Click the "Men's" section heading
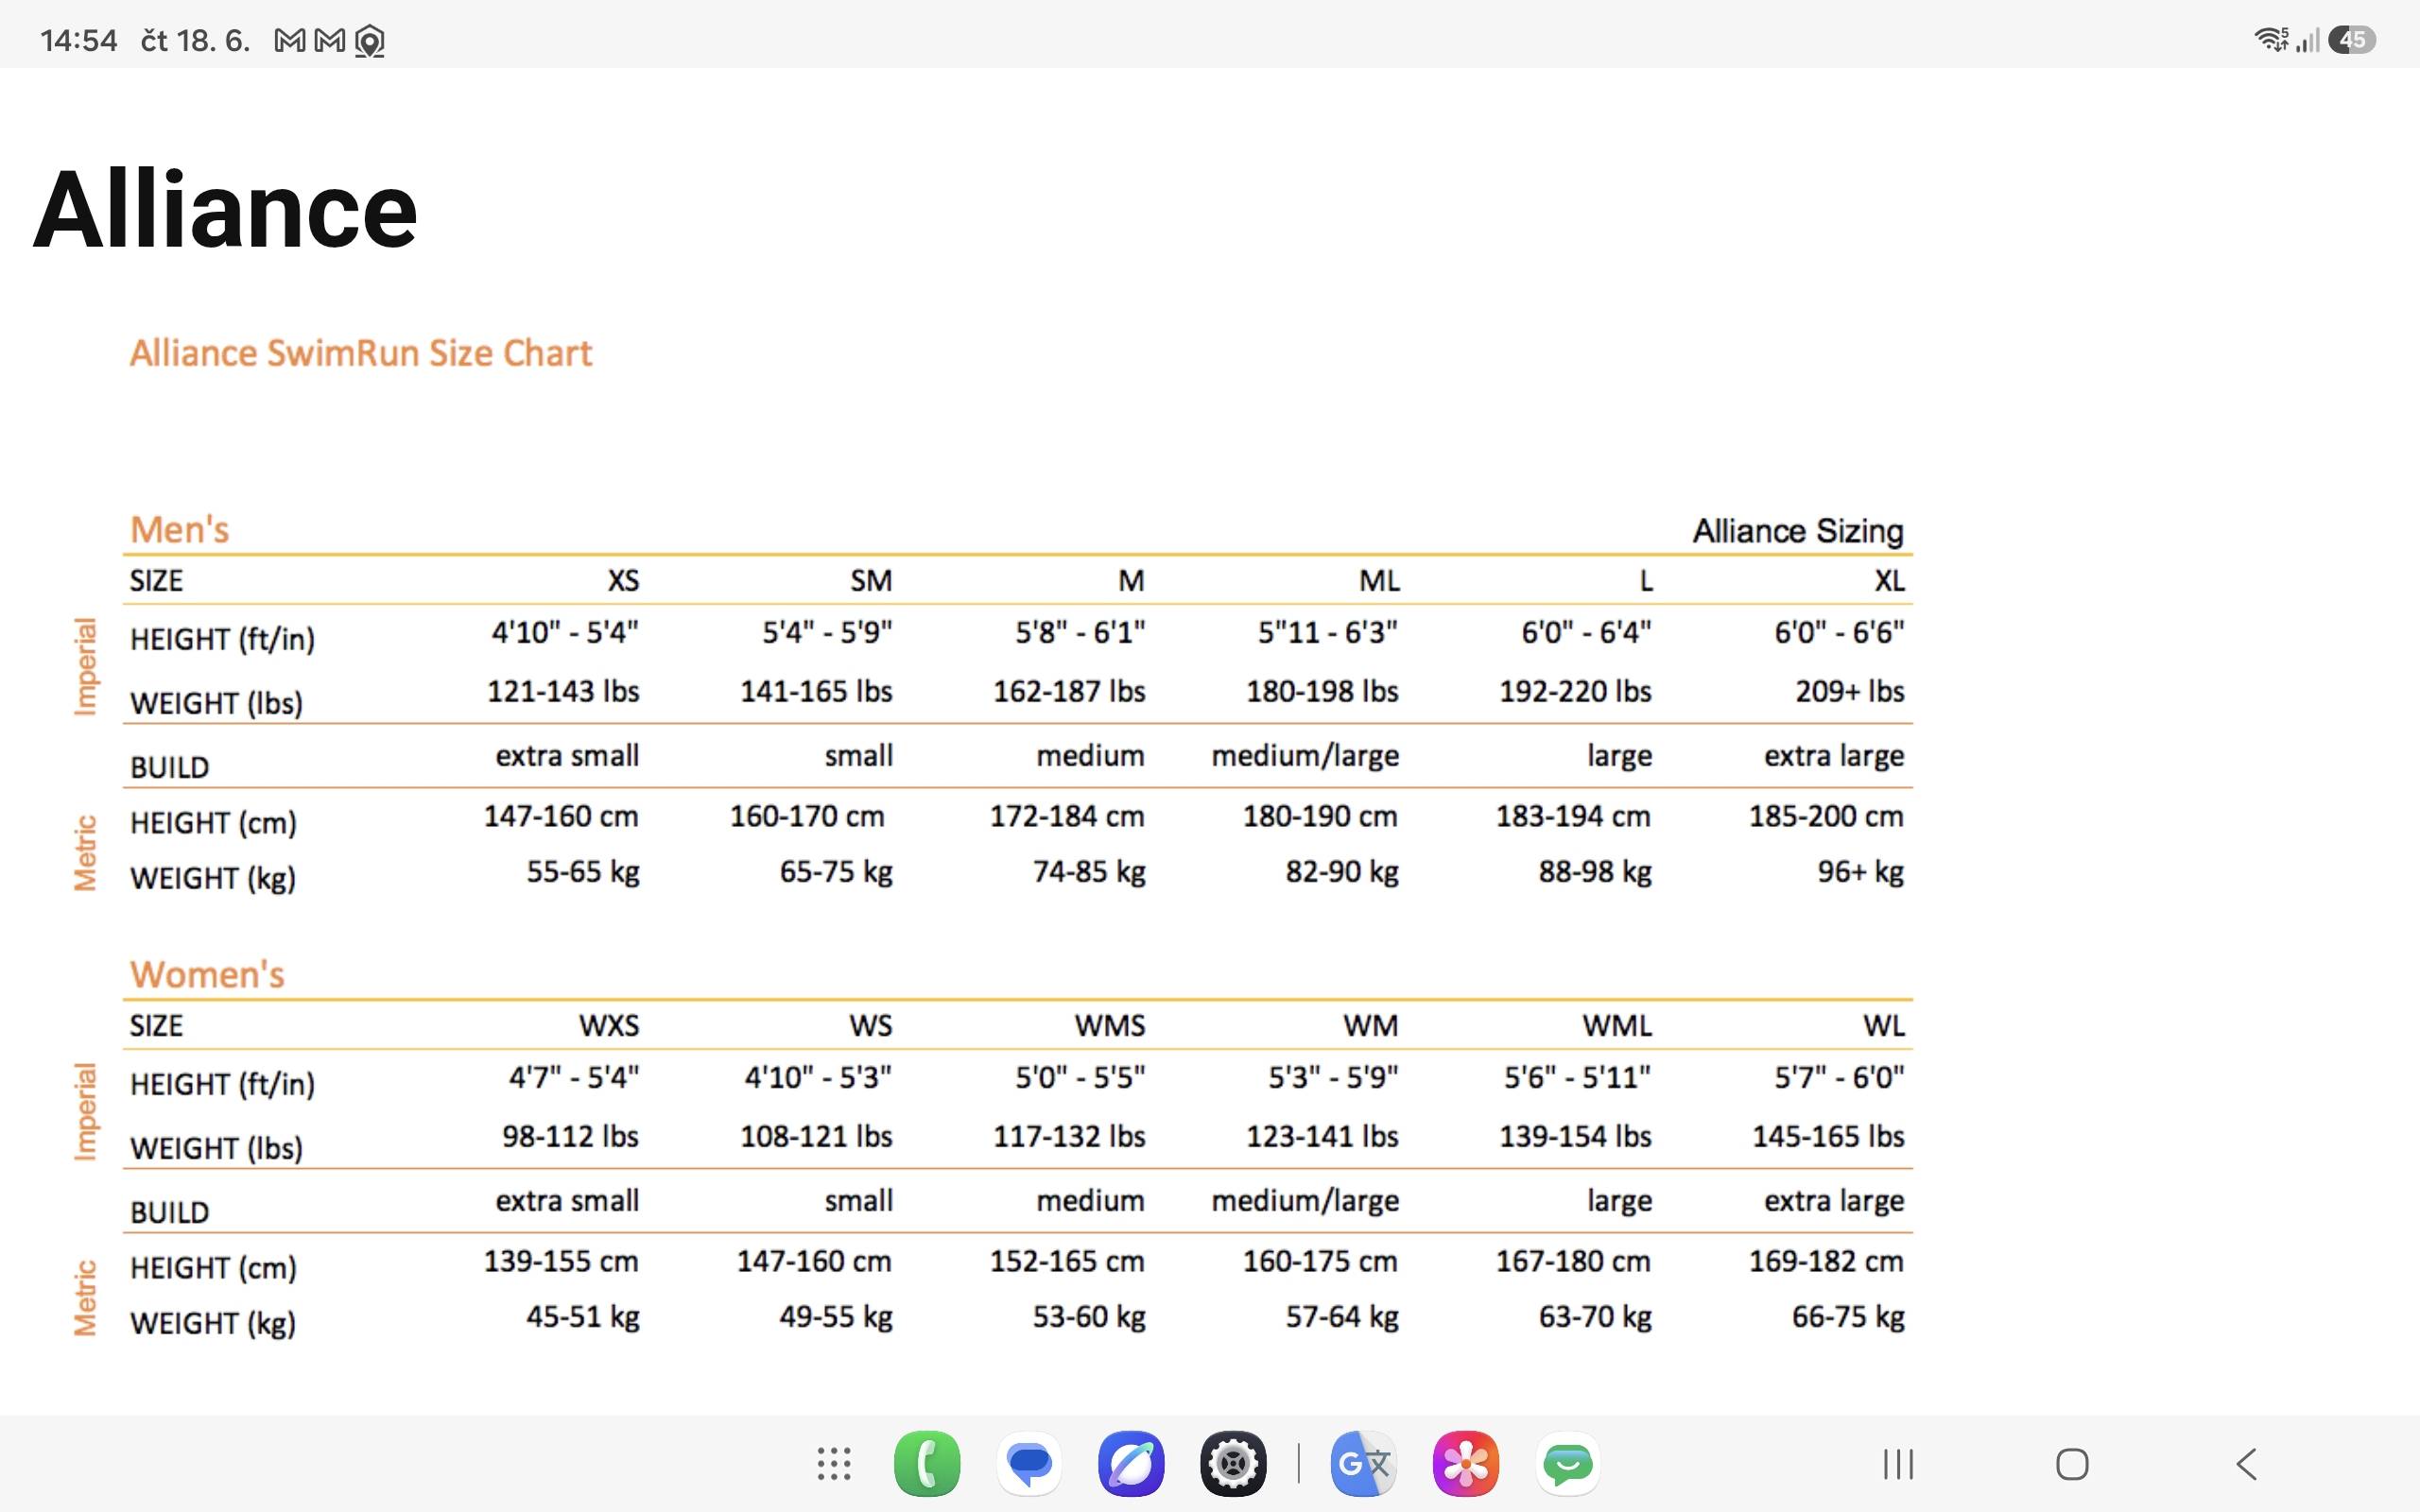2420x1512 pixels. (x=180, y=529)
